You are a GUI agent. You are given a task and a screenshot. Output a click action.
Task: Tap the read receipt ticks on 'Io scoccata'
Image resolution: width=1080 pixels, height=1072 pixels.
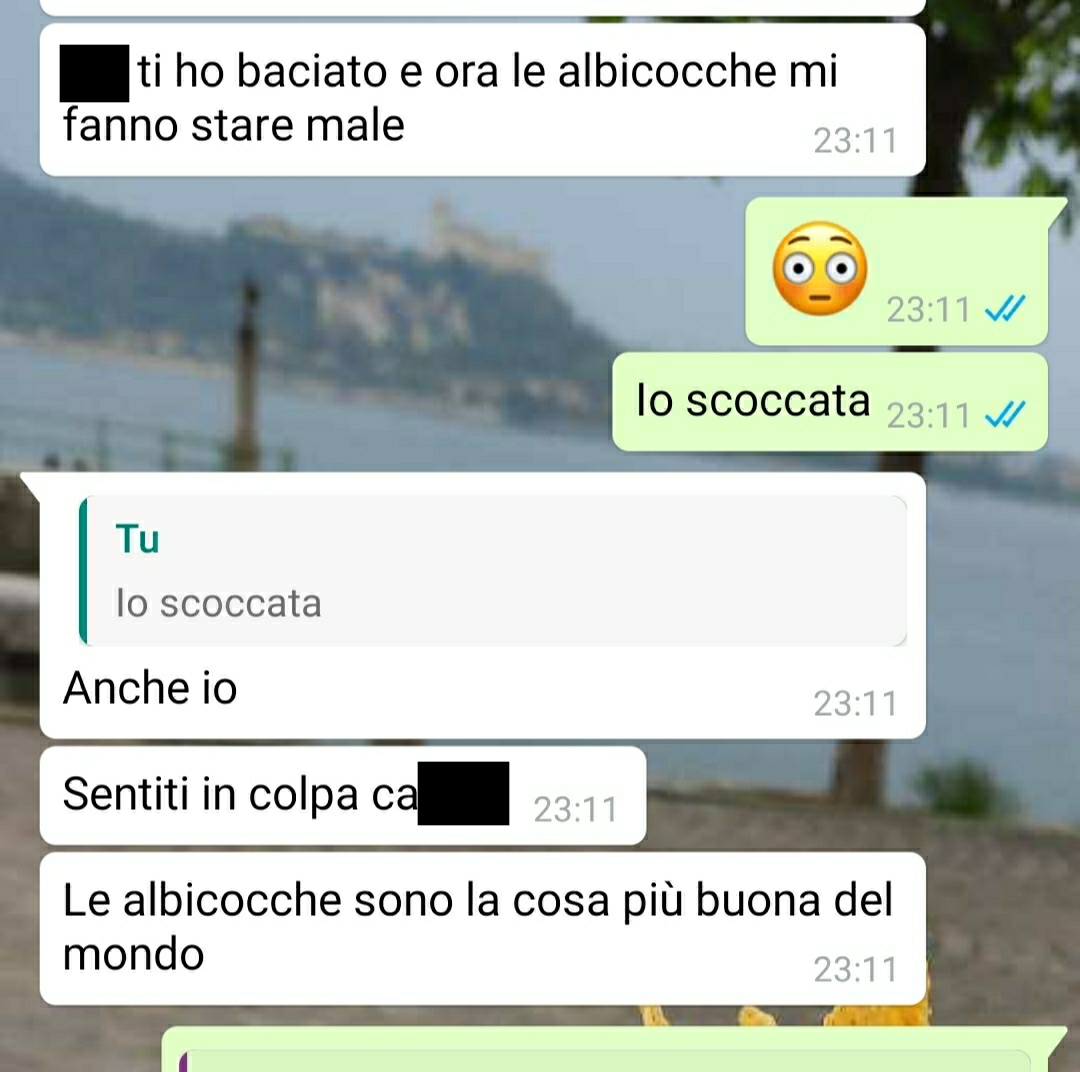coord(1005,414)
